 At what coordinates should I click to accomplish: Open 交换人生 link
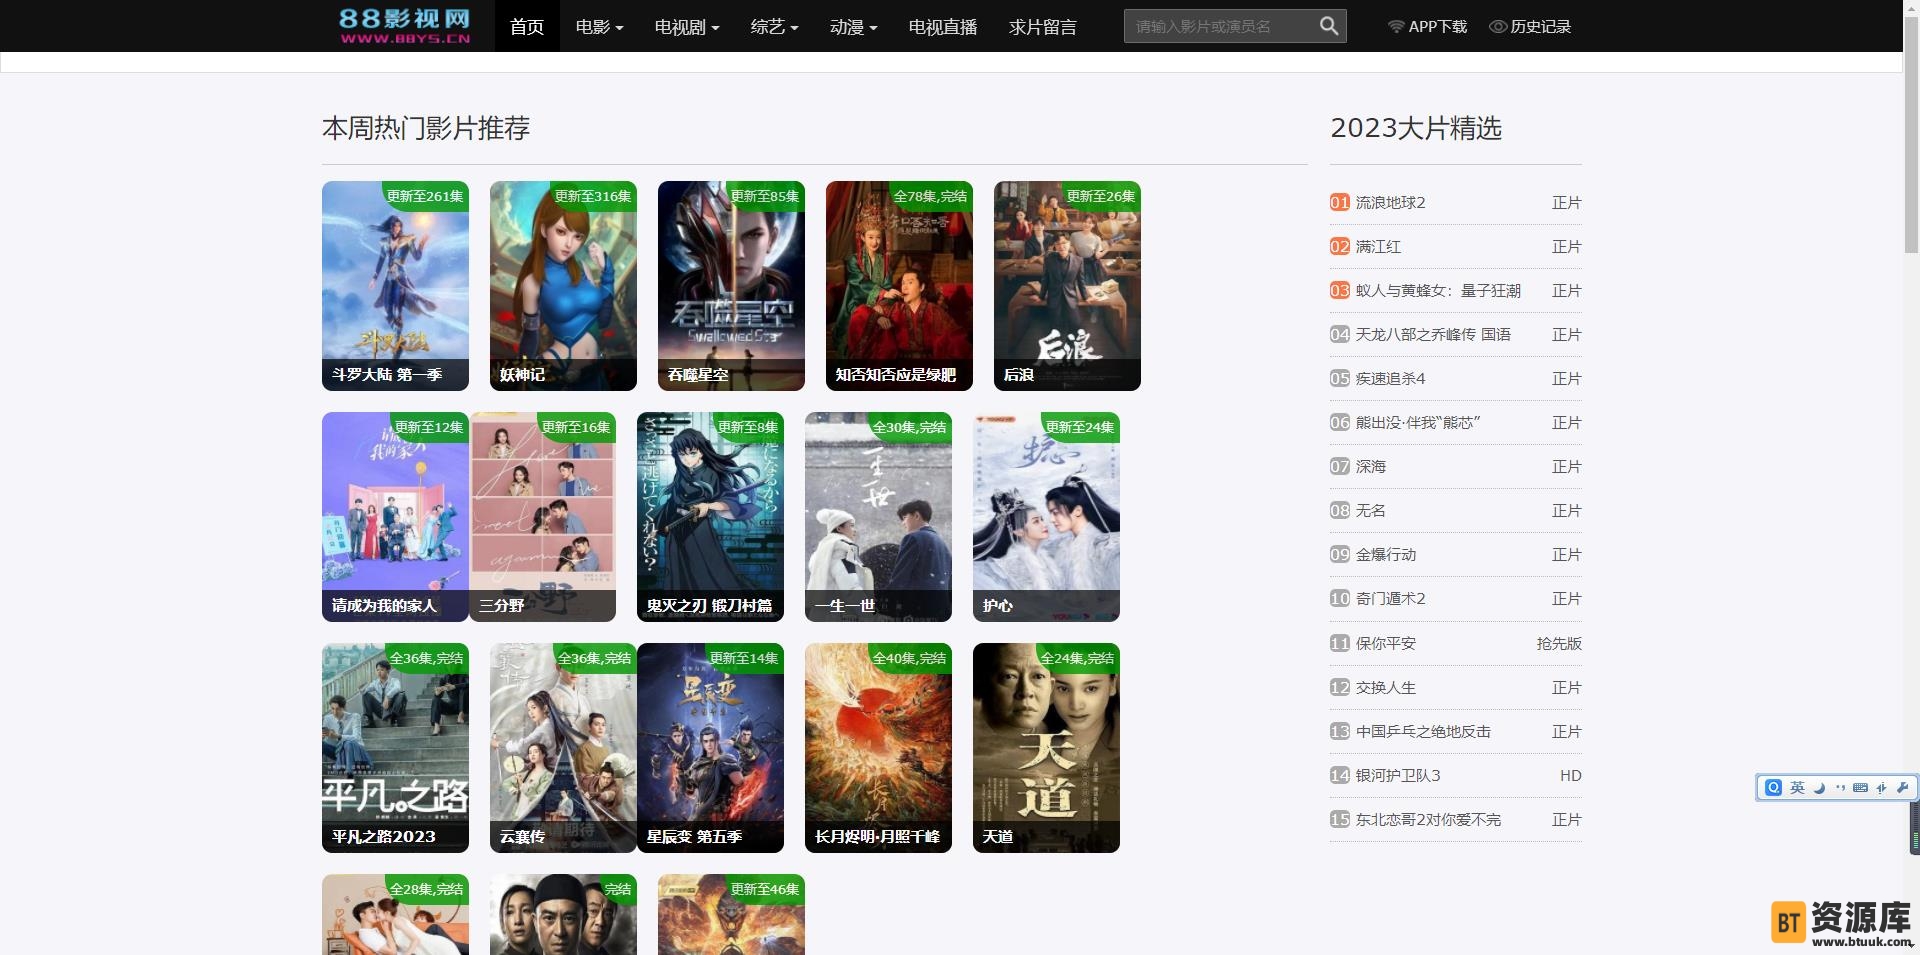pos(1385,688)
